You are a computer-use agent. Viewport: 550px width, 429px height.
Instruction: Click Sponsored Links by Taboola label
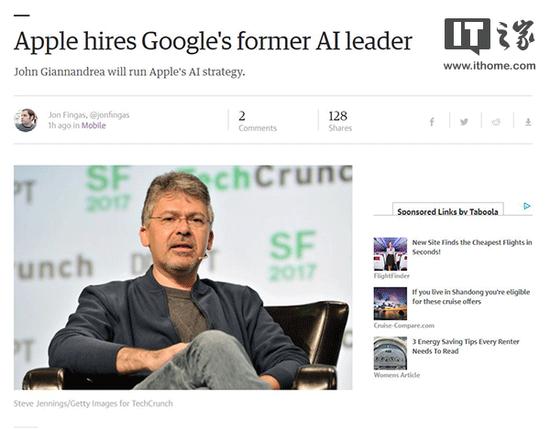448,212
